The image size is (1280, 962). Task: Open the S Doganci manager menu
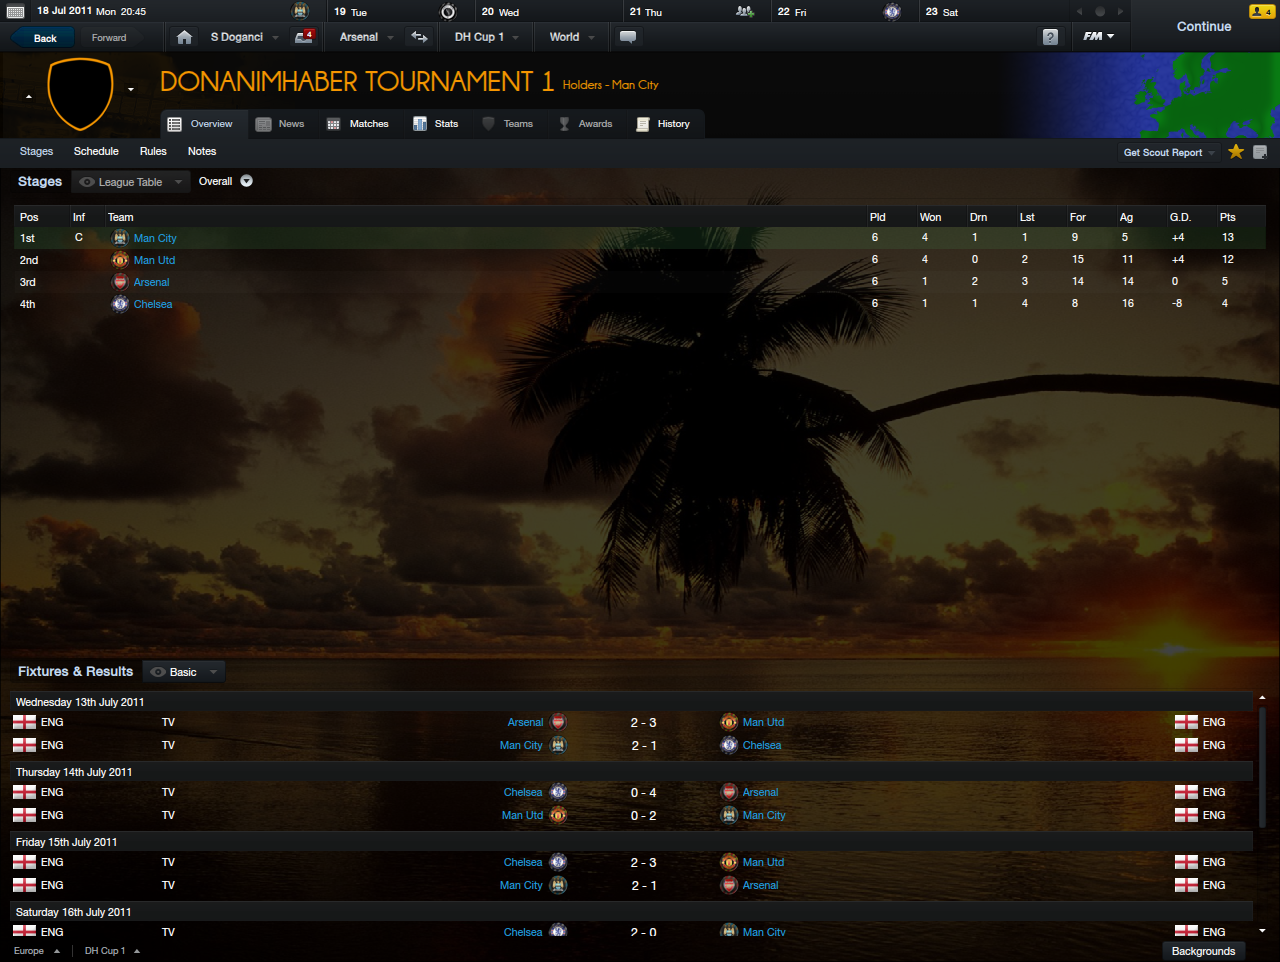[244, 37]
